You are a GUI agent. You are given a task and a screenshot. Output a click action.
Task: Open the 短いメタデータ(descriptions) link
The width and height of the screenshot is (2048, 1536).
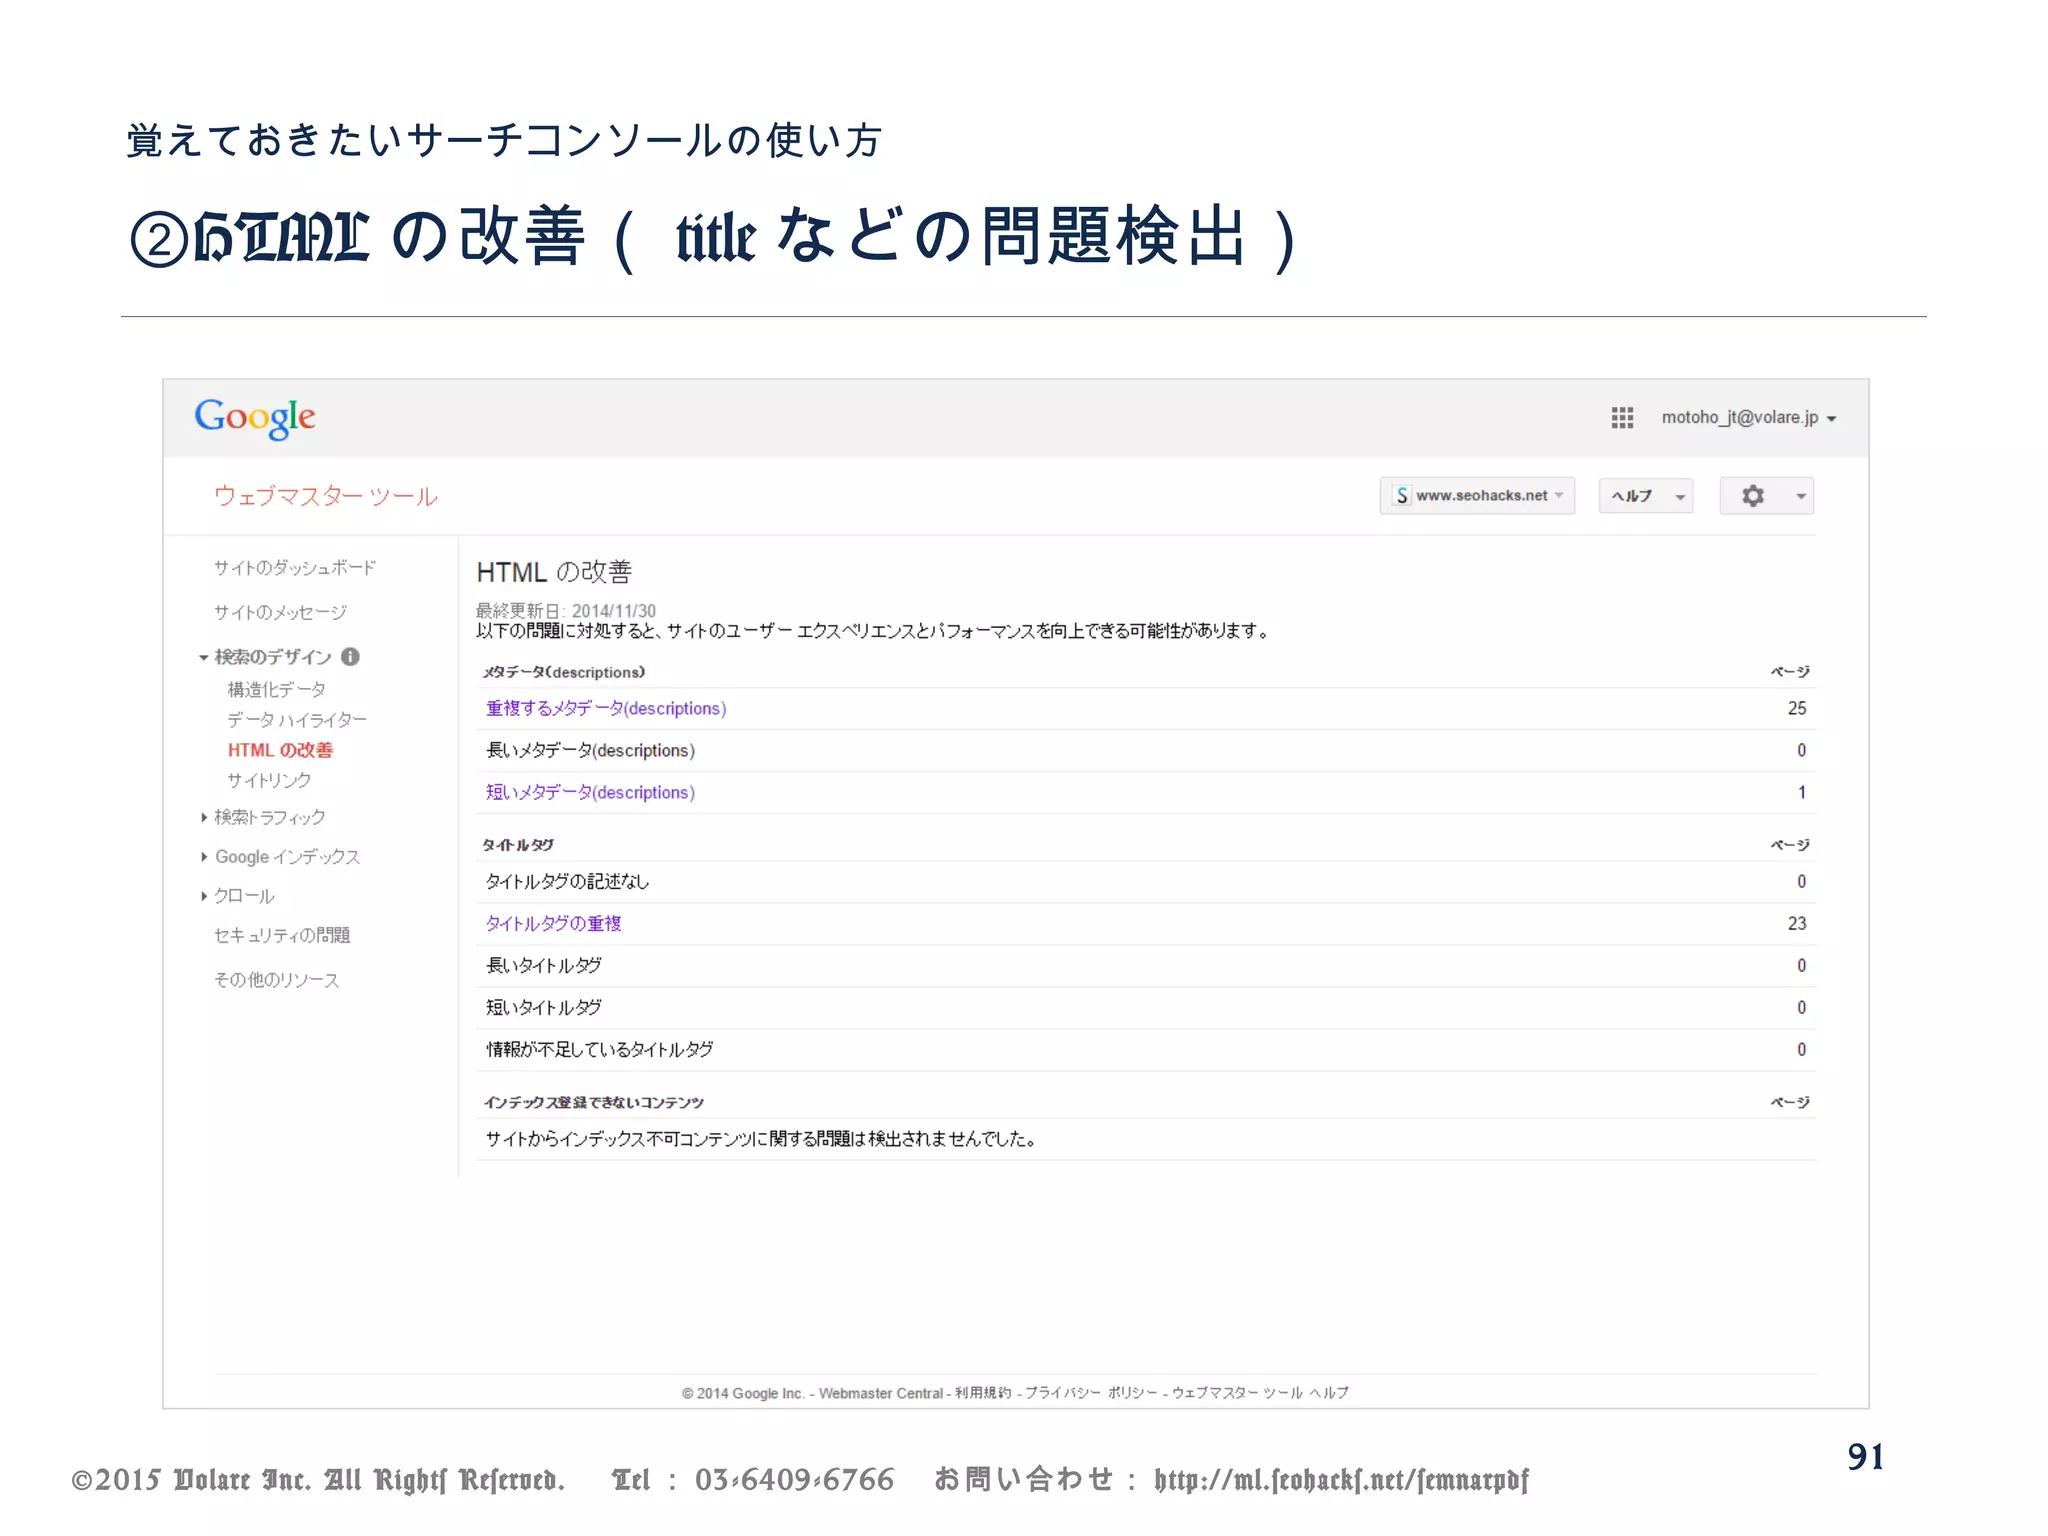coord(590,792)
